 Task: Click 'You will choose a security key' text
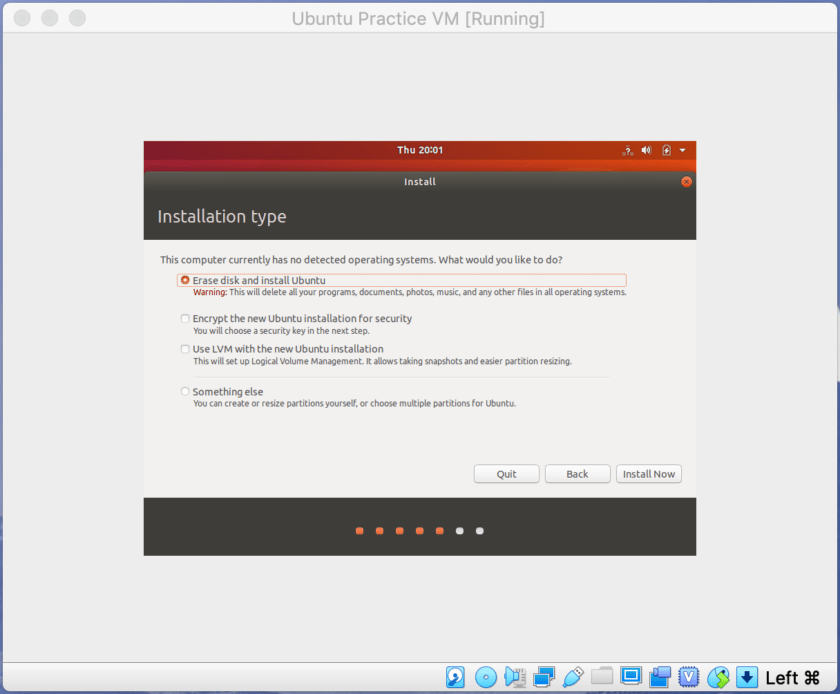(x=281, y=331)
